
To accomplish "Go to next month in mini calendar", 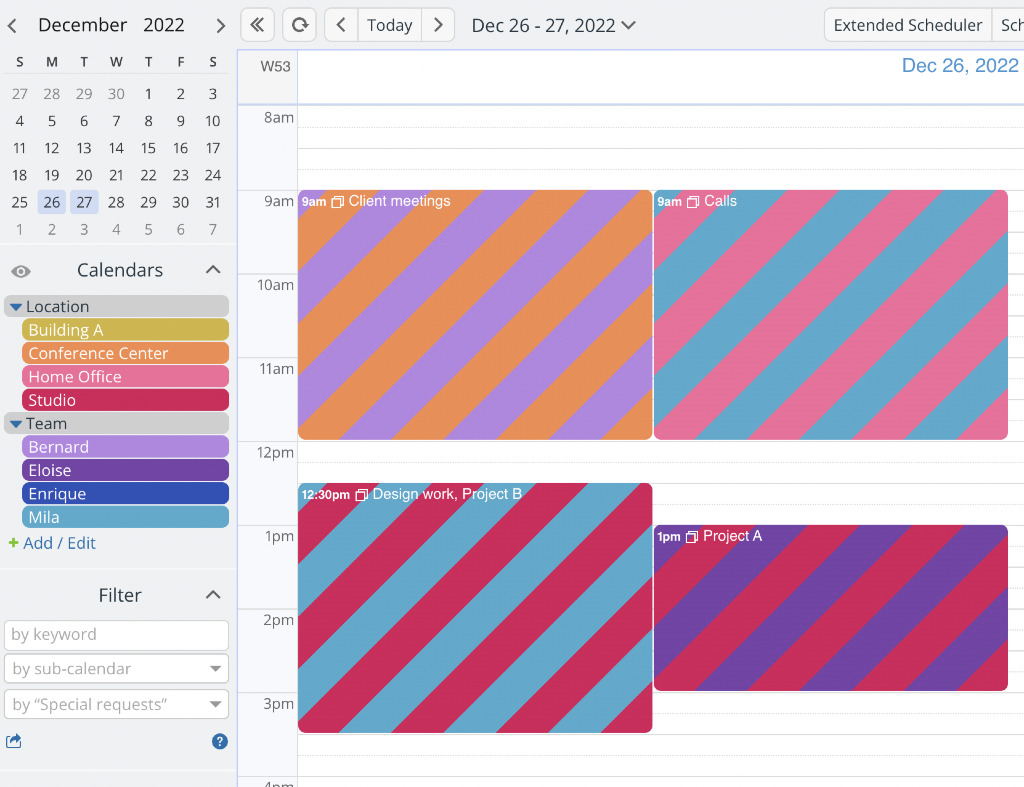I will click(220, 26).
